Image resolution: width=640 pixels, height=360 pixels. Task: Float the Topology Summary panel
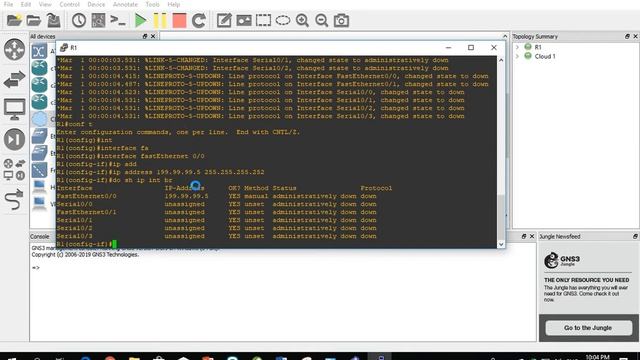click(627, 36)
